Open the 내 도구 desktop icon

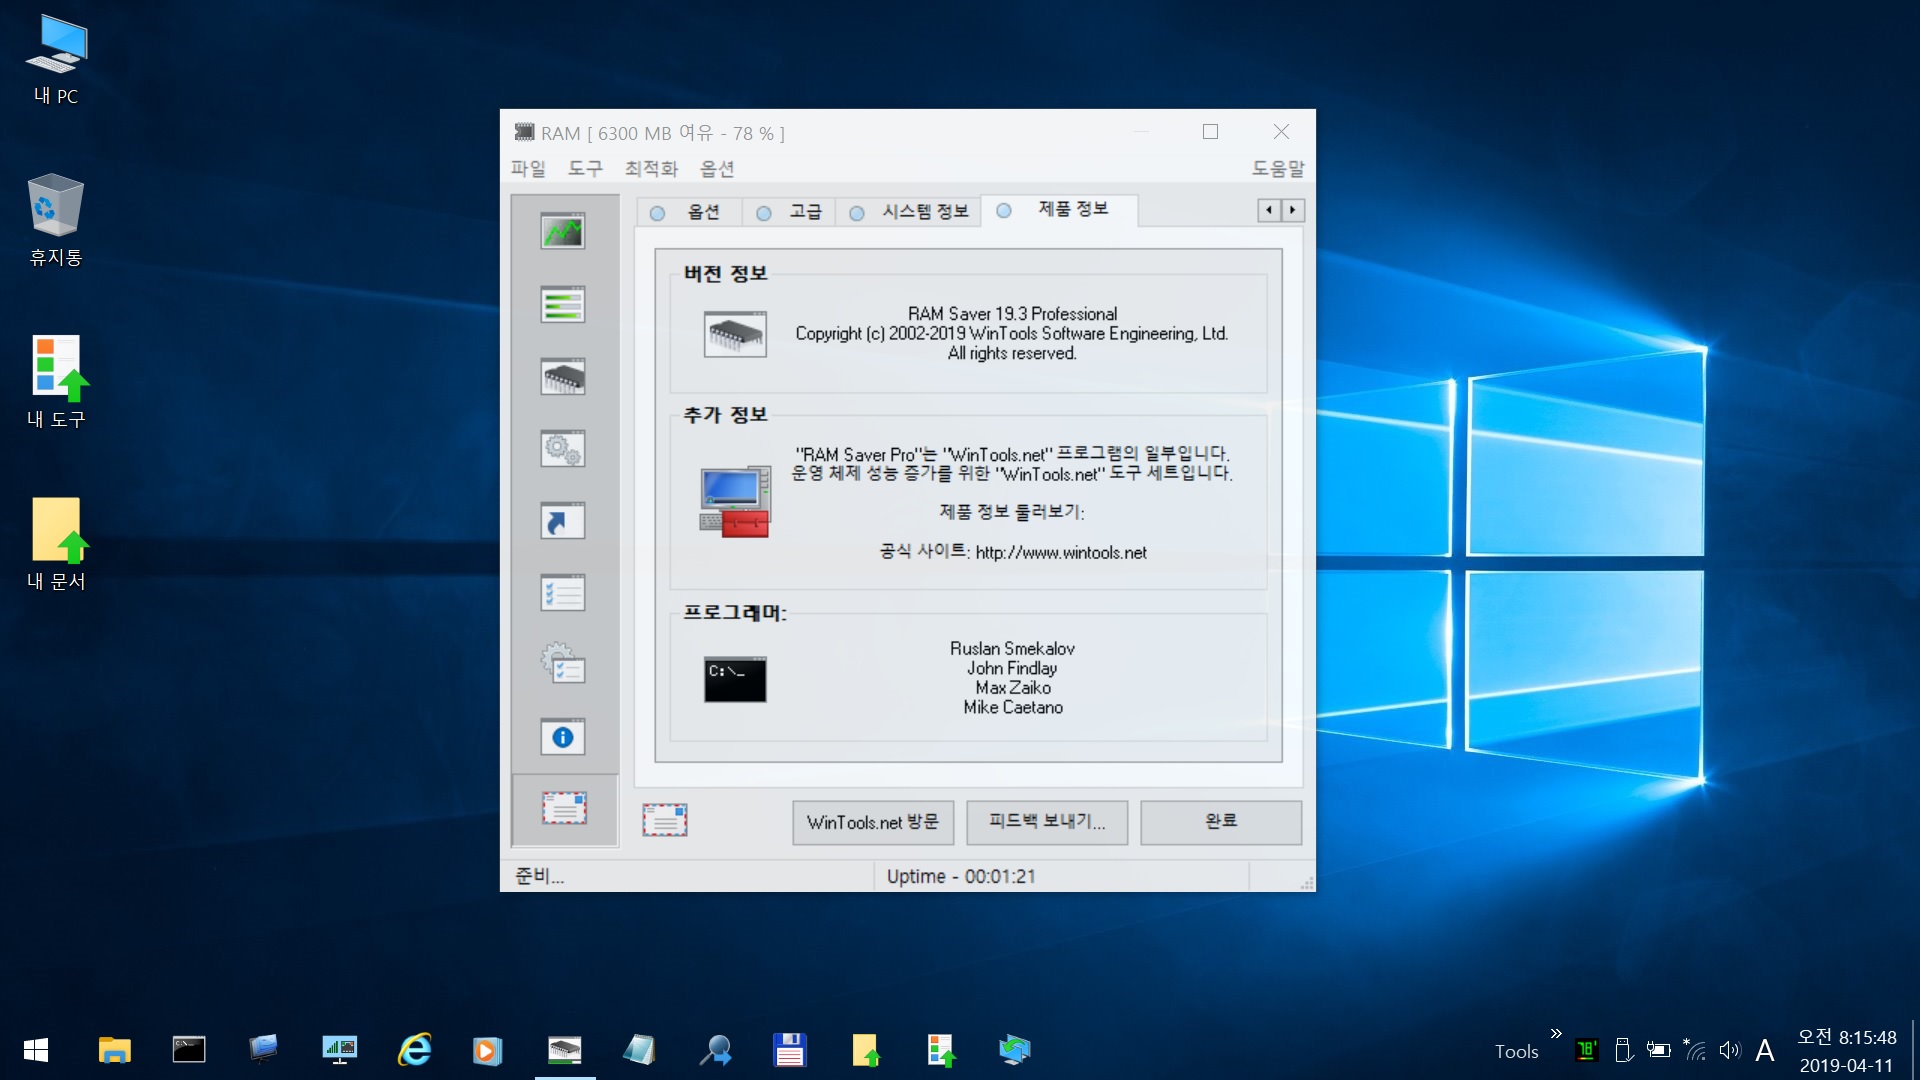point(56,382)
